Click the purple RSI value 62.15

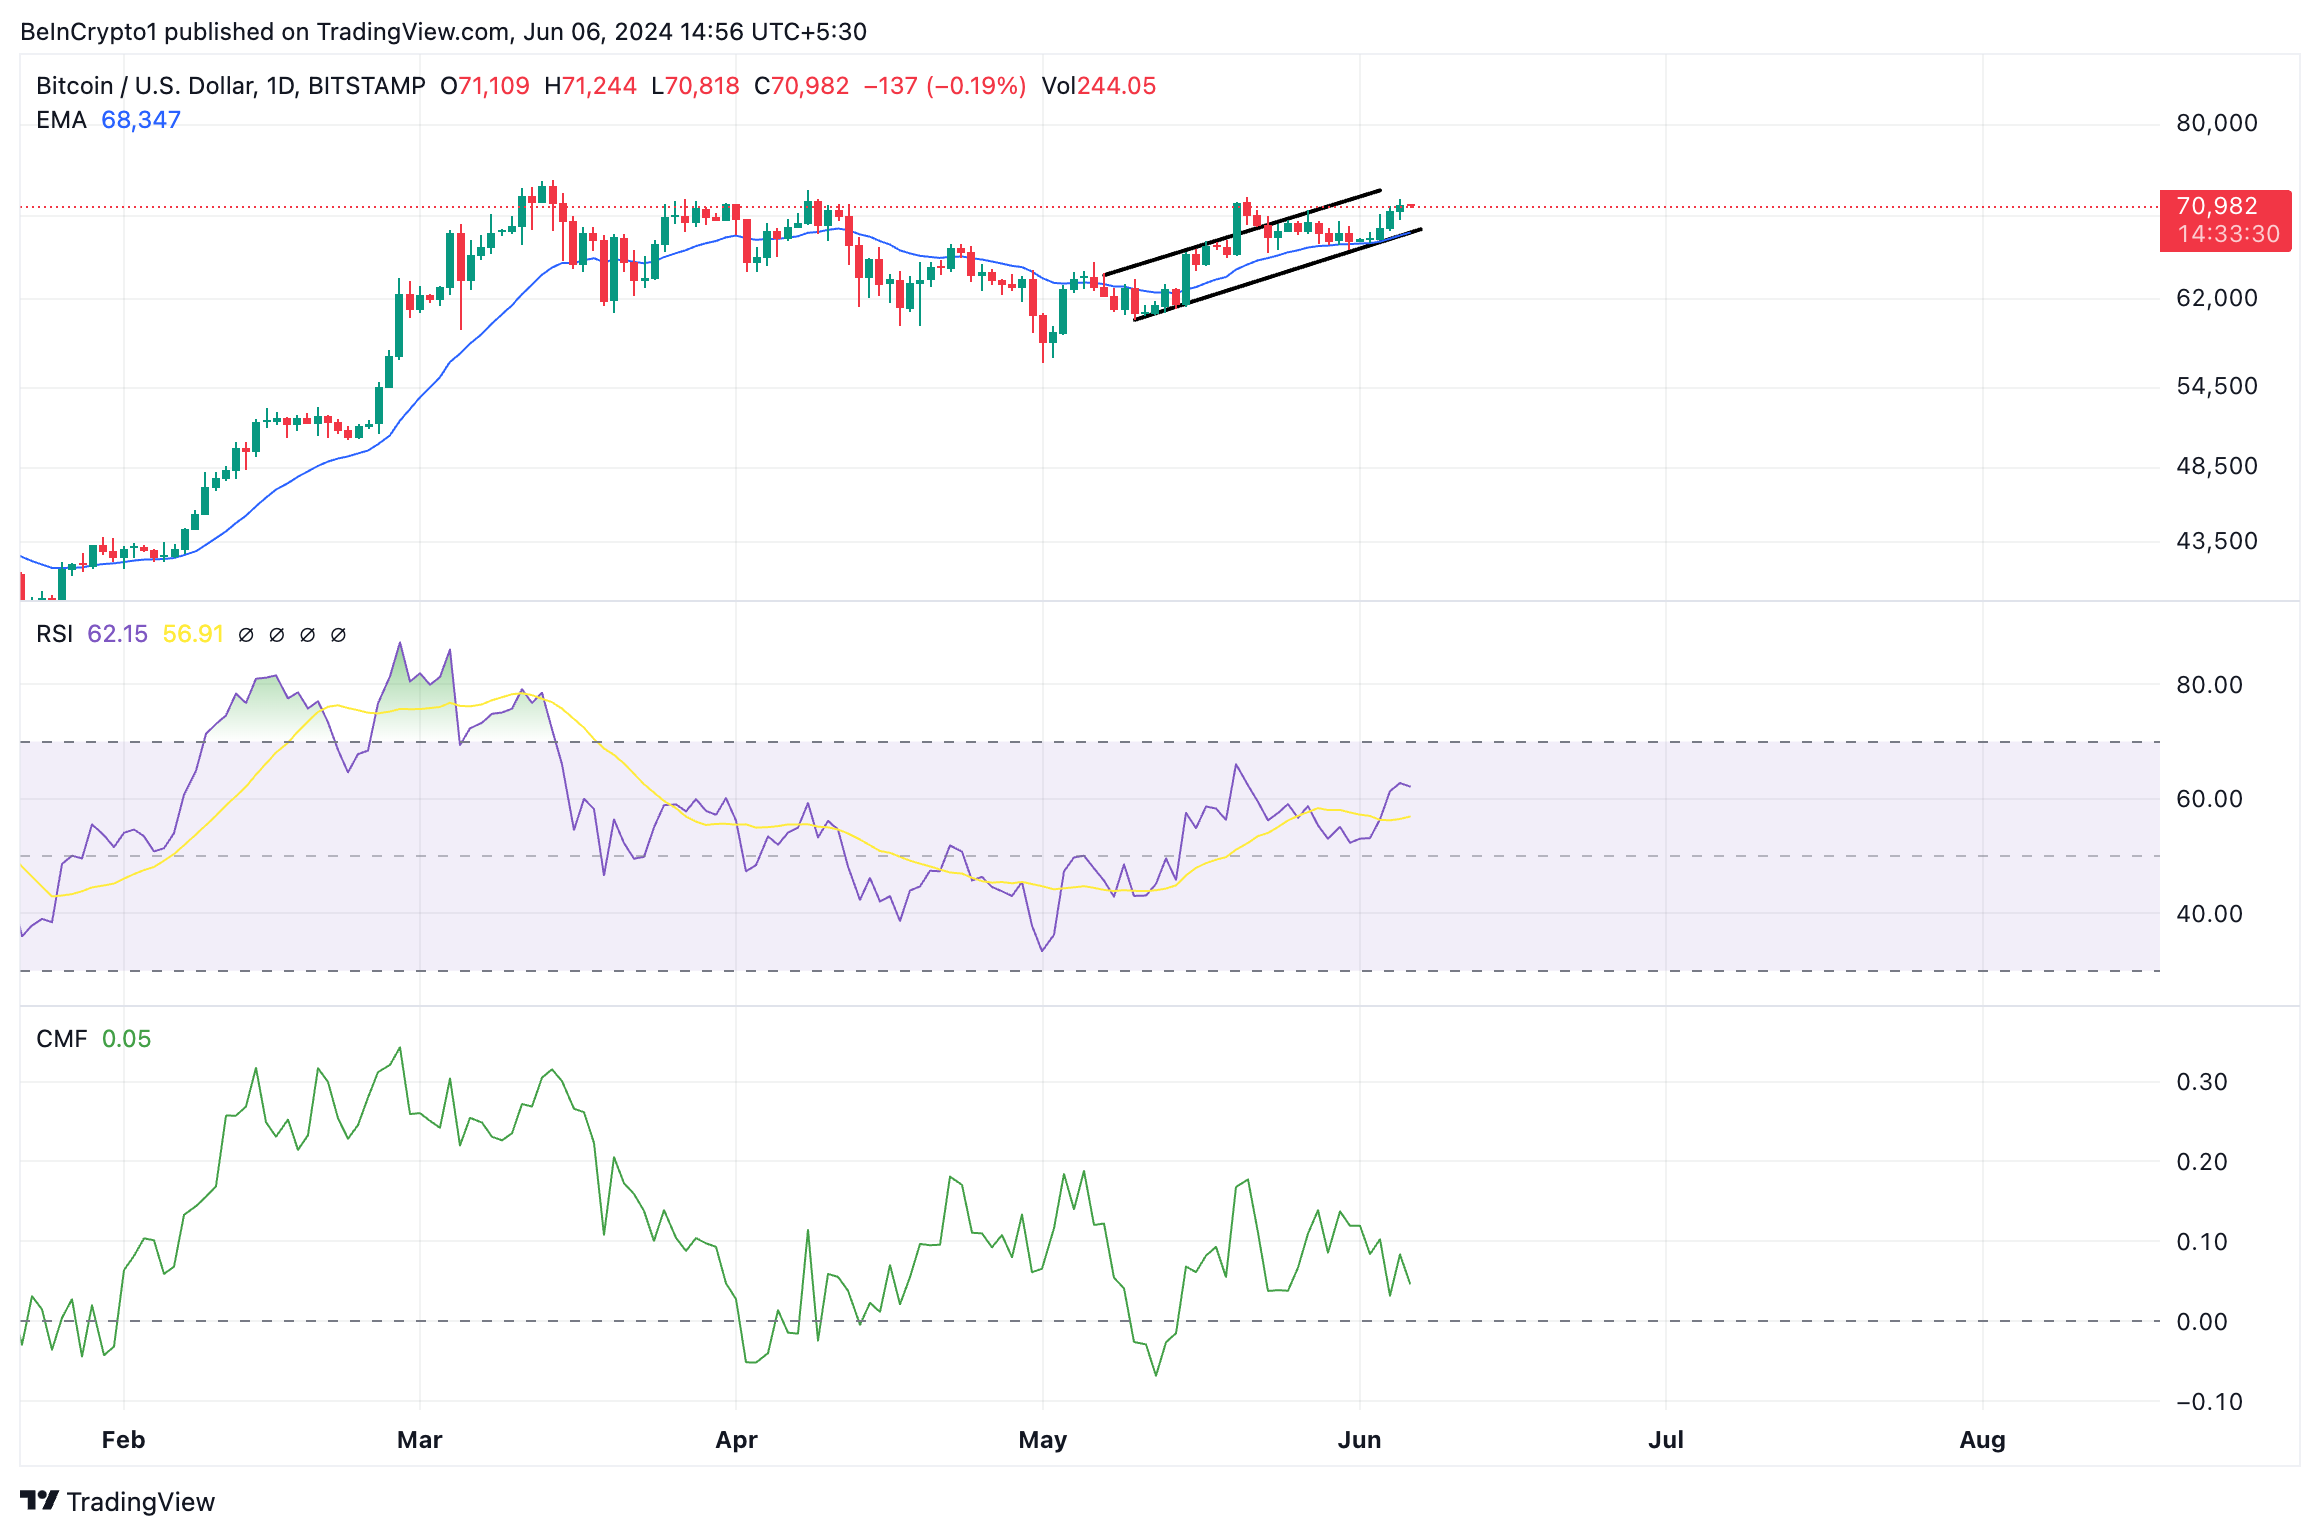point(117,634)
